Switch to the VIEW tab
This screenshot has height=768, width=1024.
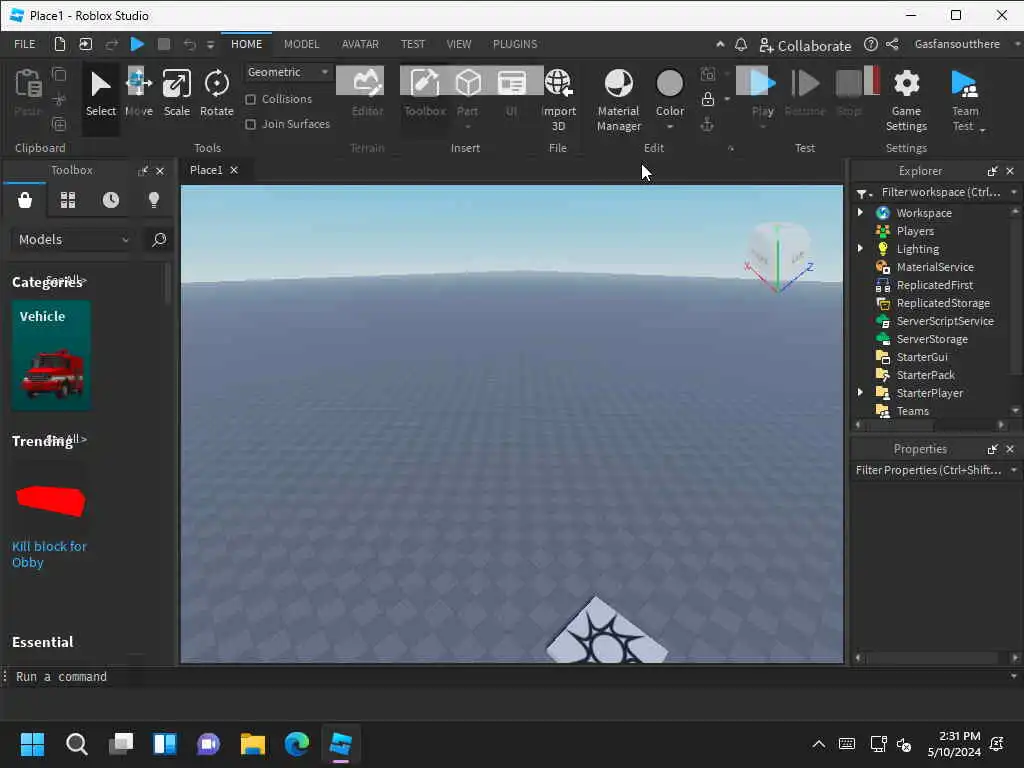point(458,44)
